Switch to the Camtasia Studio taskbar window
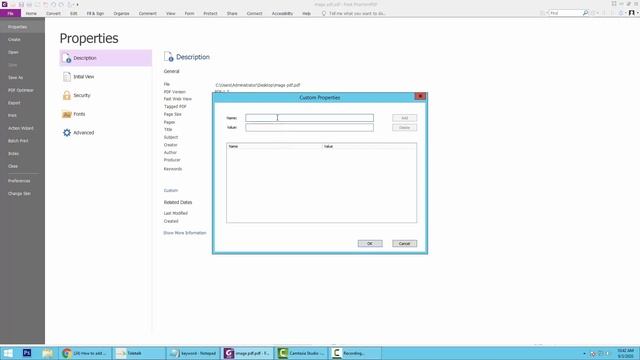Image resolution: width=640 pixels, height=360 pixels. tap(302, 353)
